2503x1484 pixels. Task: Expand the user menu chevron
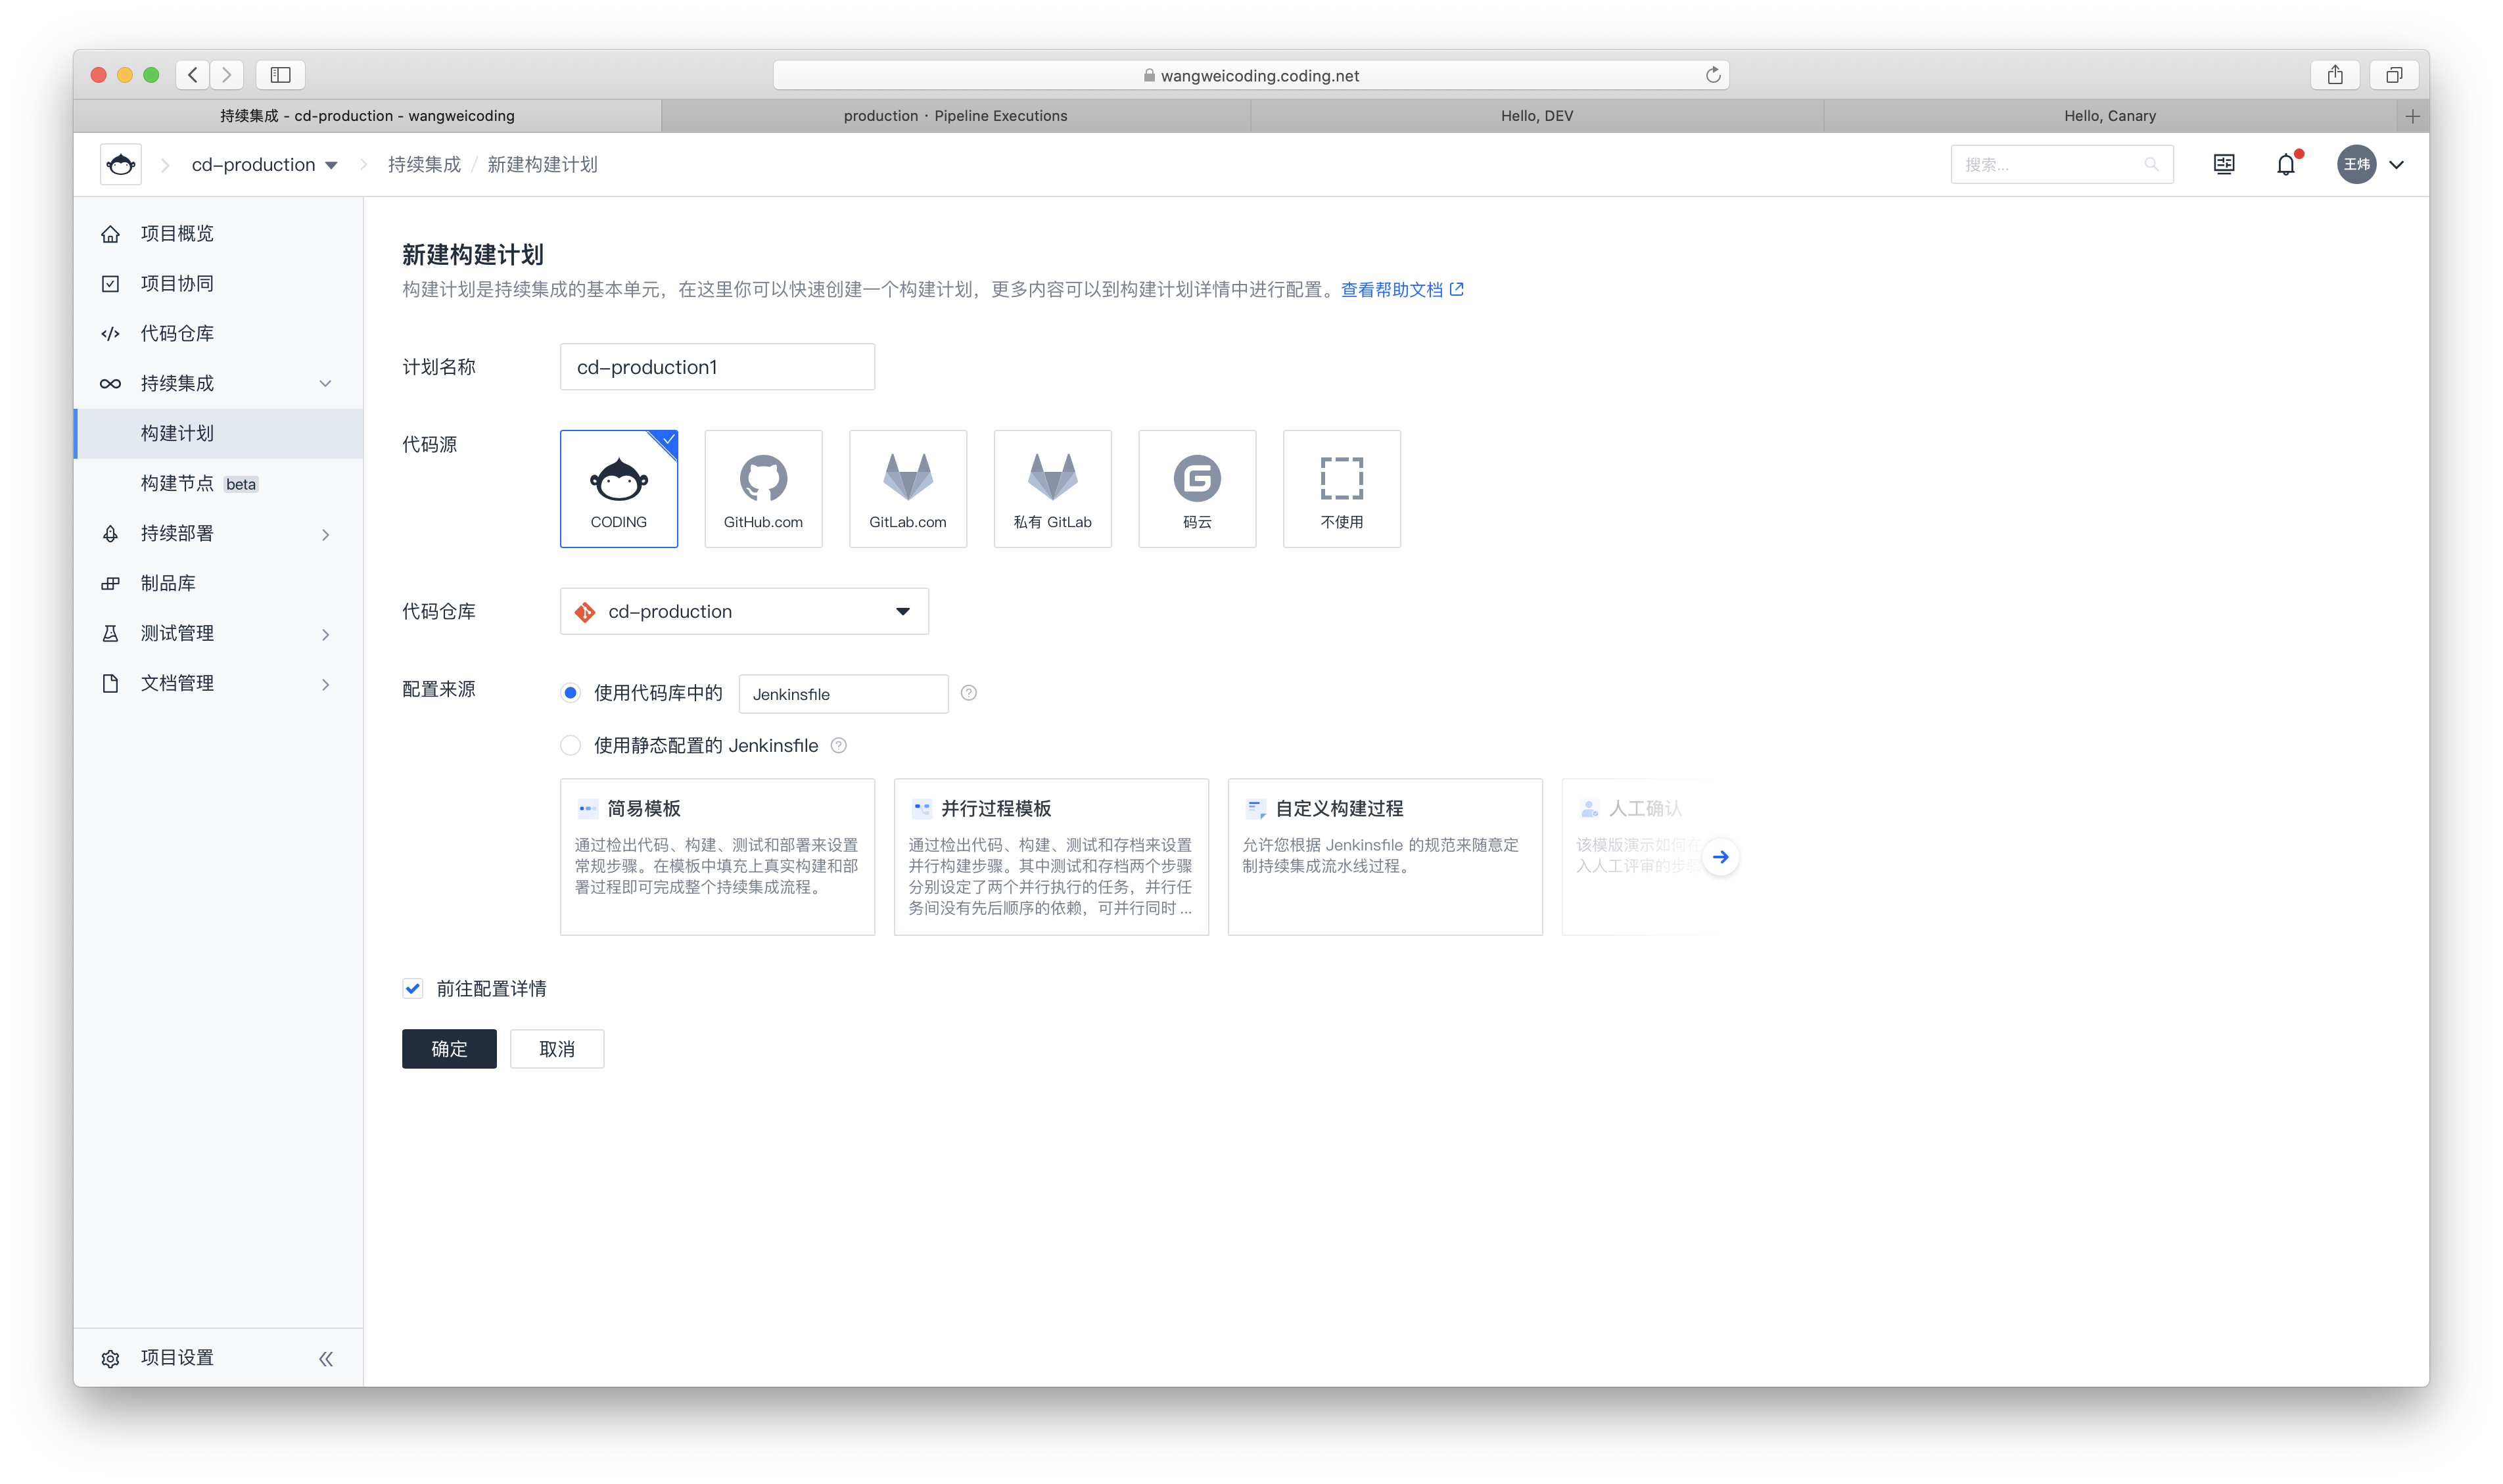pos(2396,165)
